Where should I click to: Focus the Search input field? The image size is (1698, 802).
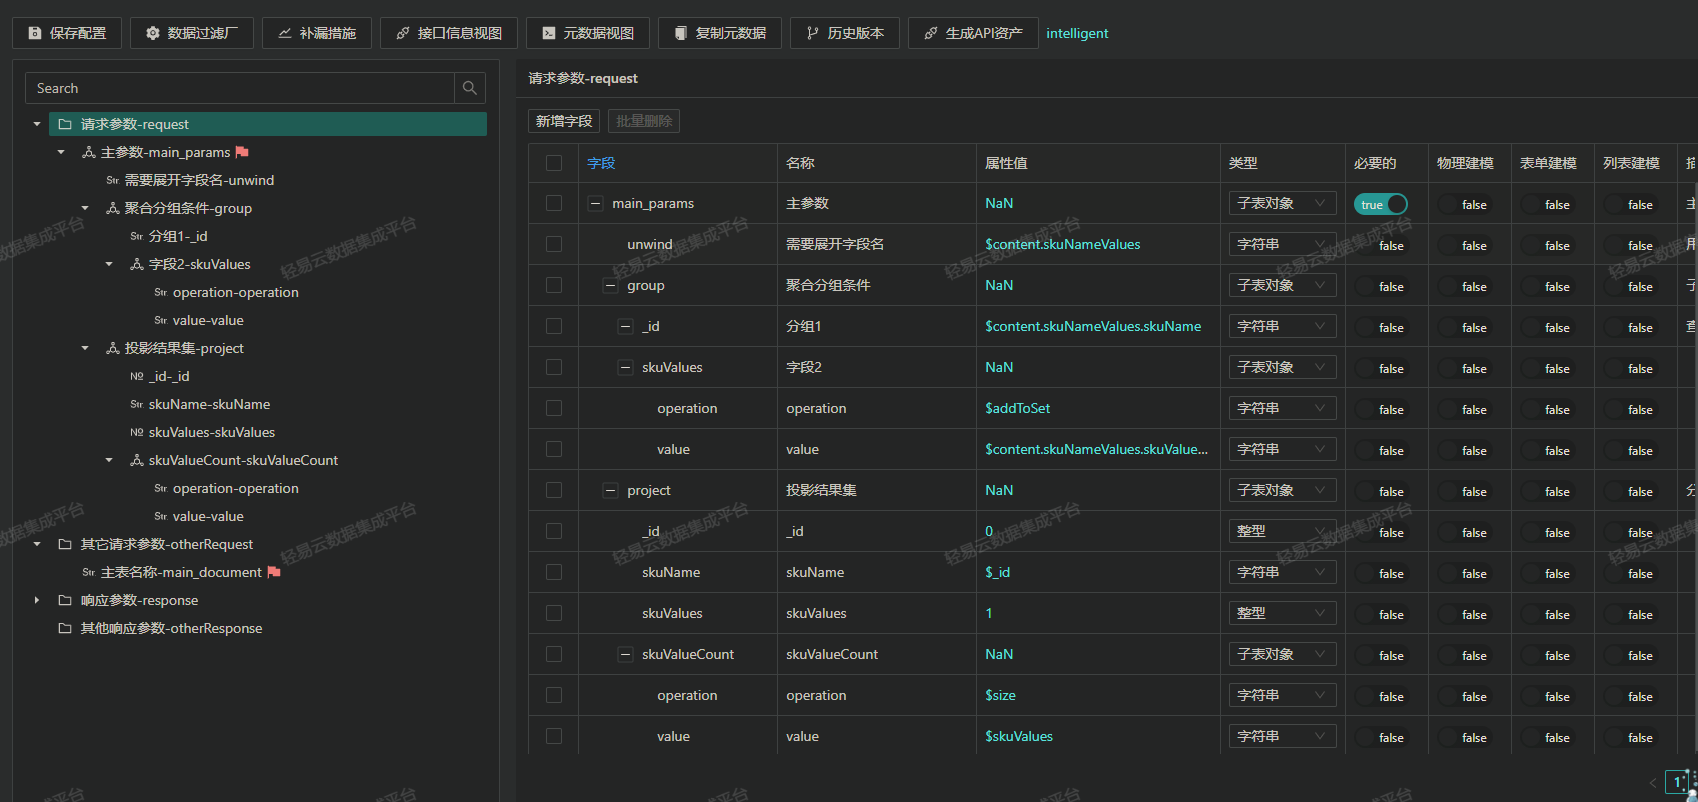tap(240, 88)
